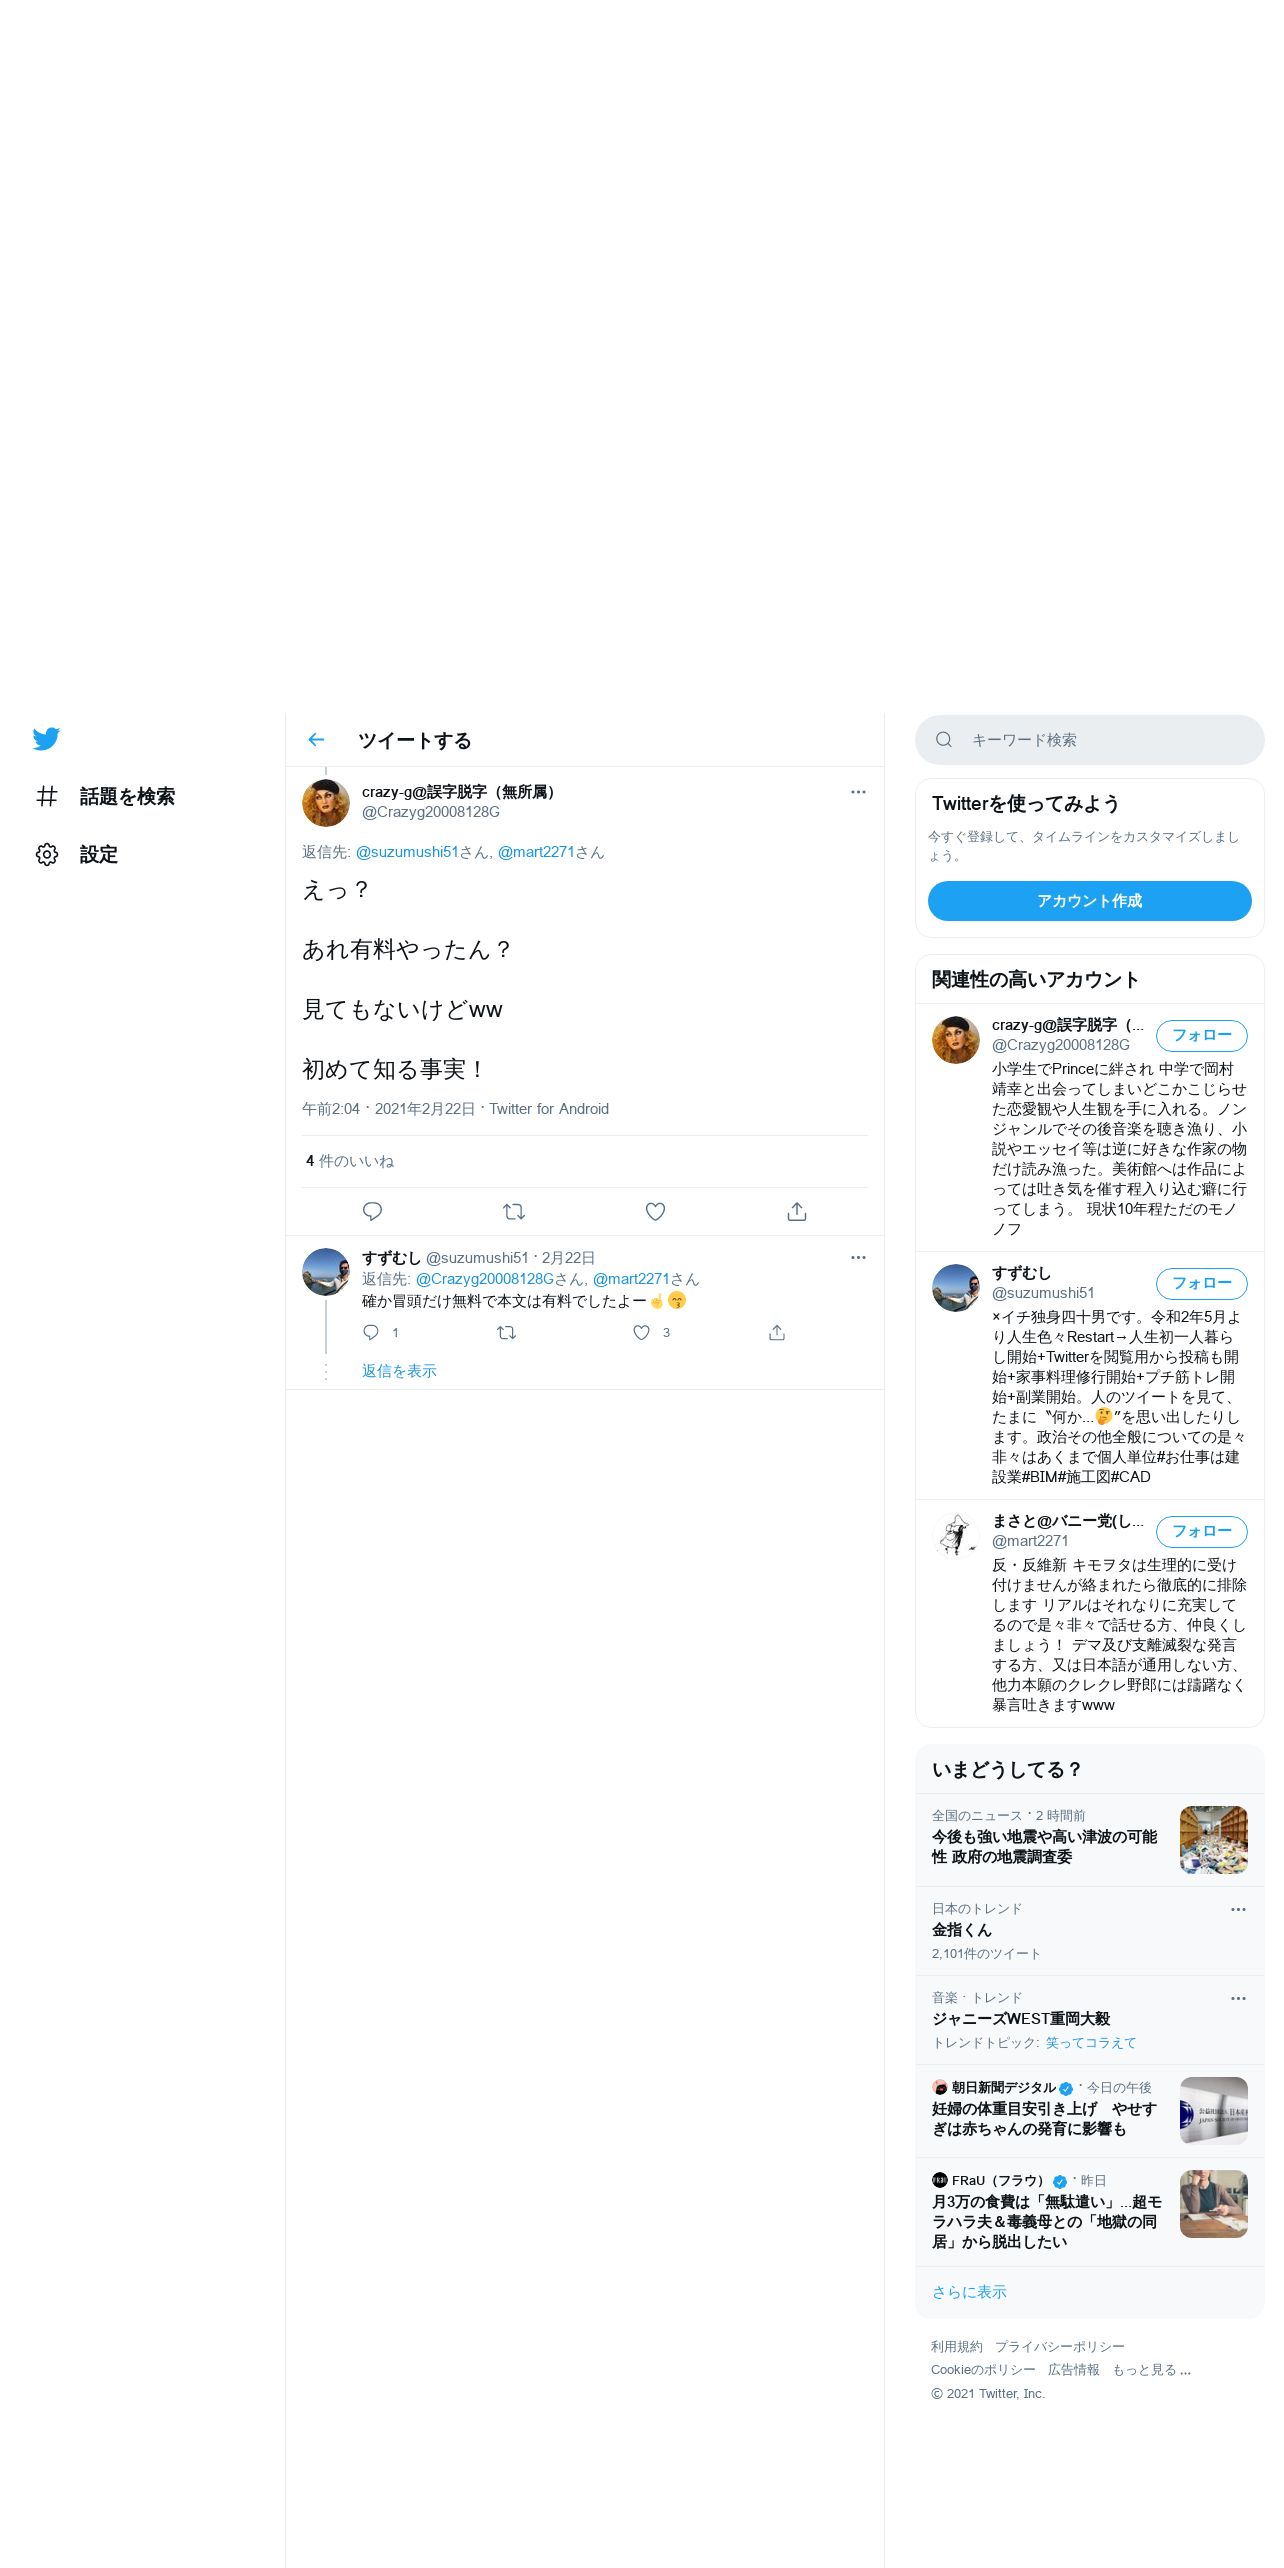The image size is (1284, 2568).
Task: Like the main tweet with heart icon
Action: click(x=655, y=1211)
